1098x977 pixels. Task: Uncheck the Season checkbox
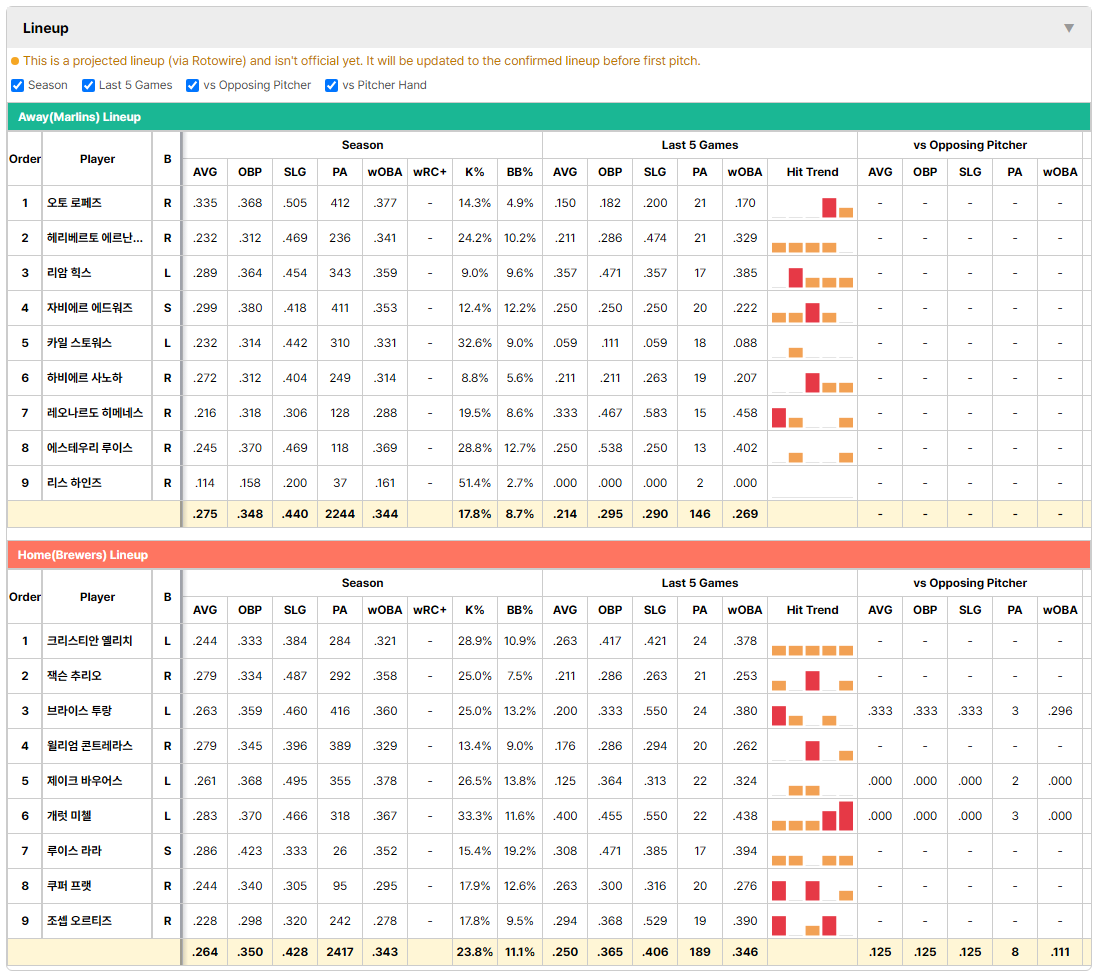pos(18,85)
